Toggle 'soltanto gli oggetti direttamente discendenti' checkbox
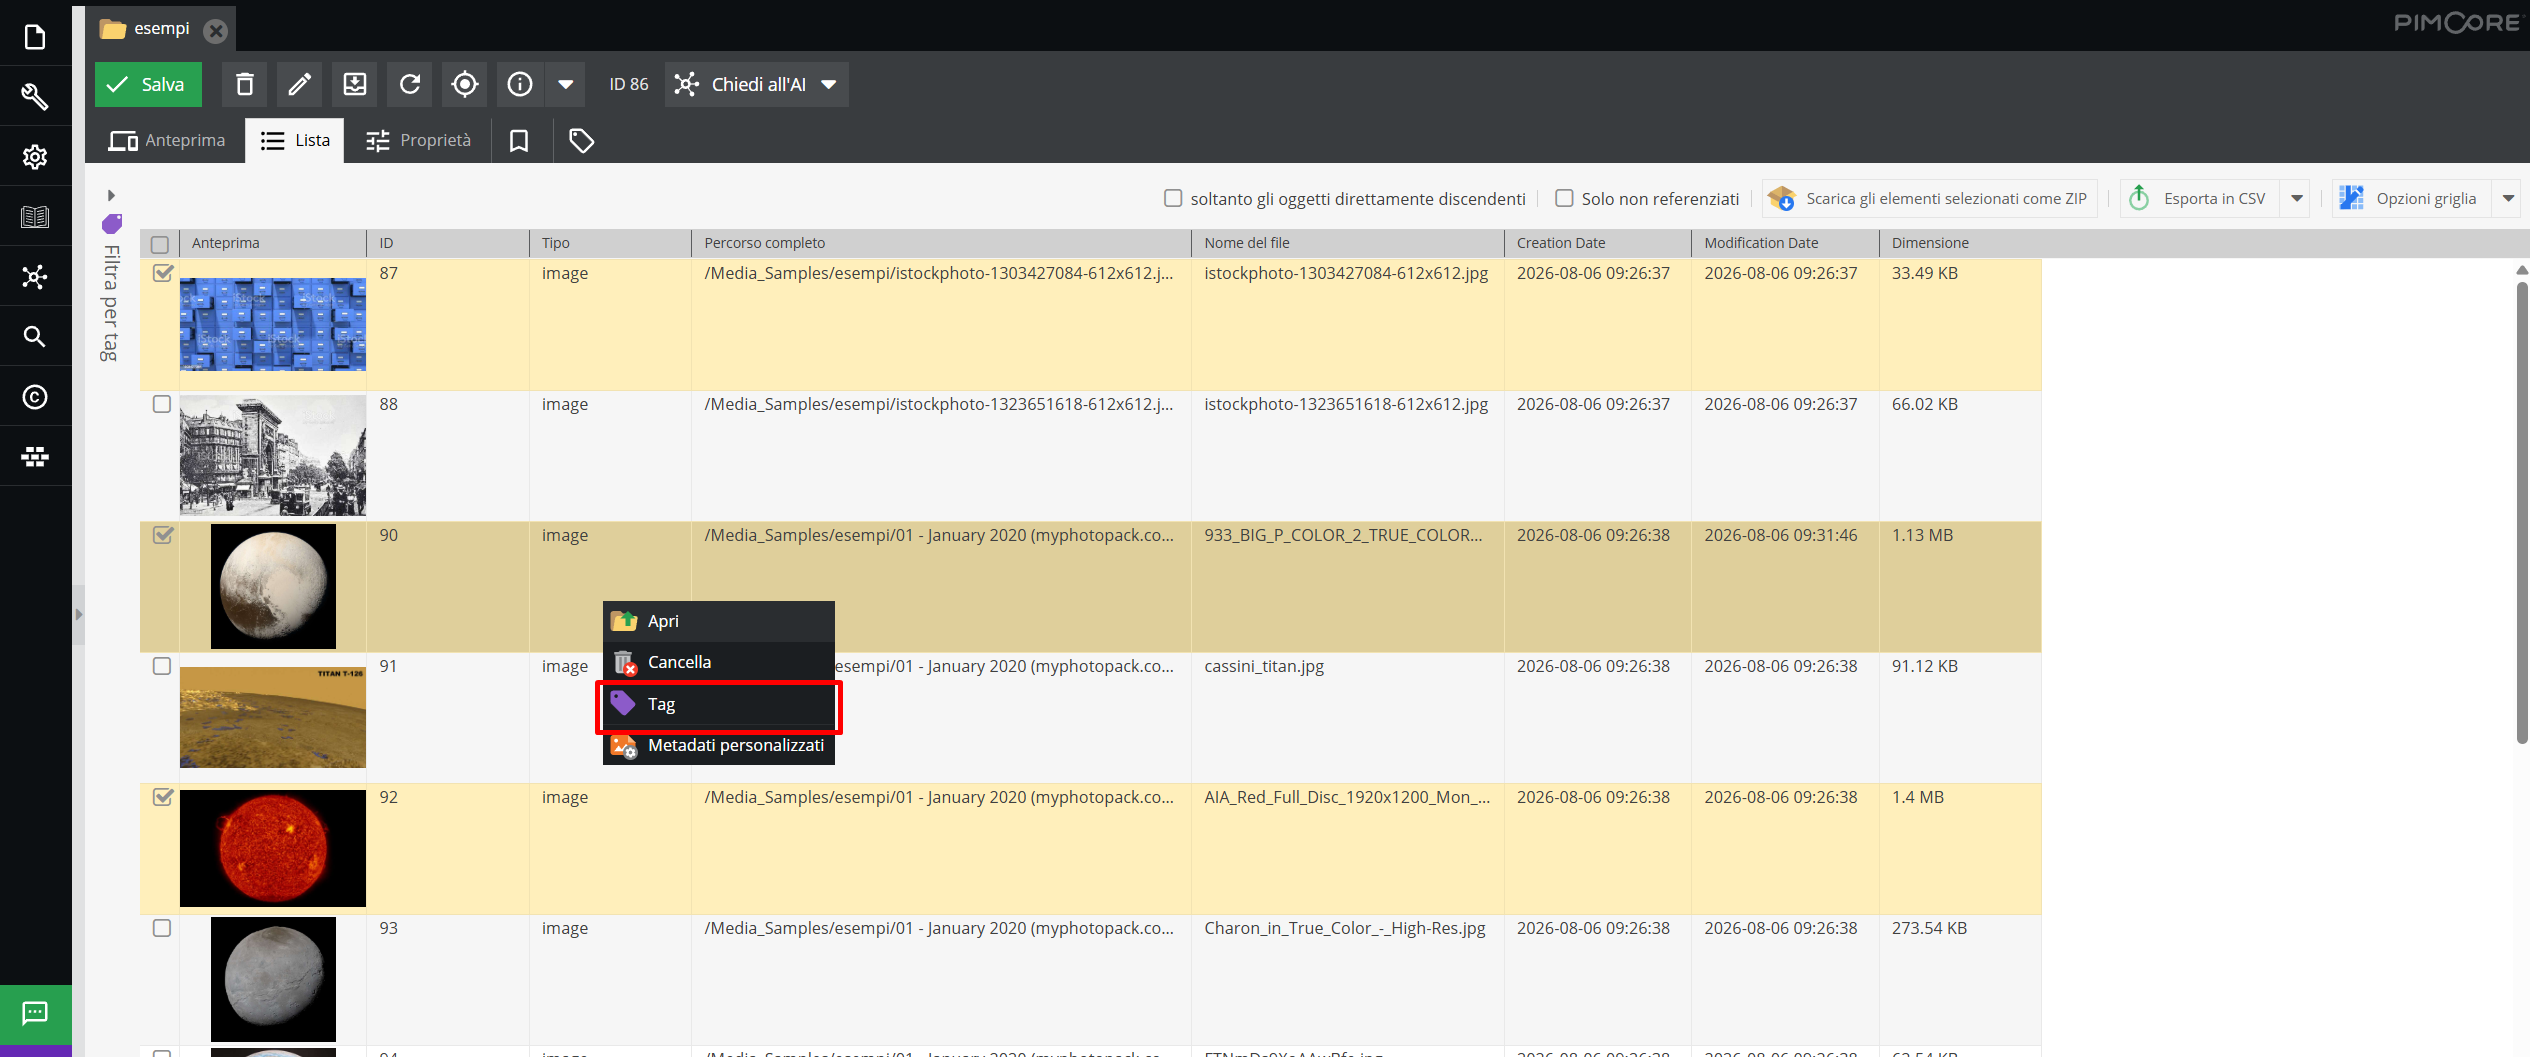 click(1173, 198)
